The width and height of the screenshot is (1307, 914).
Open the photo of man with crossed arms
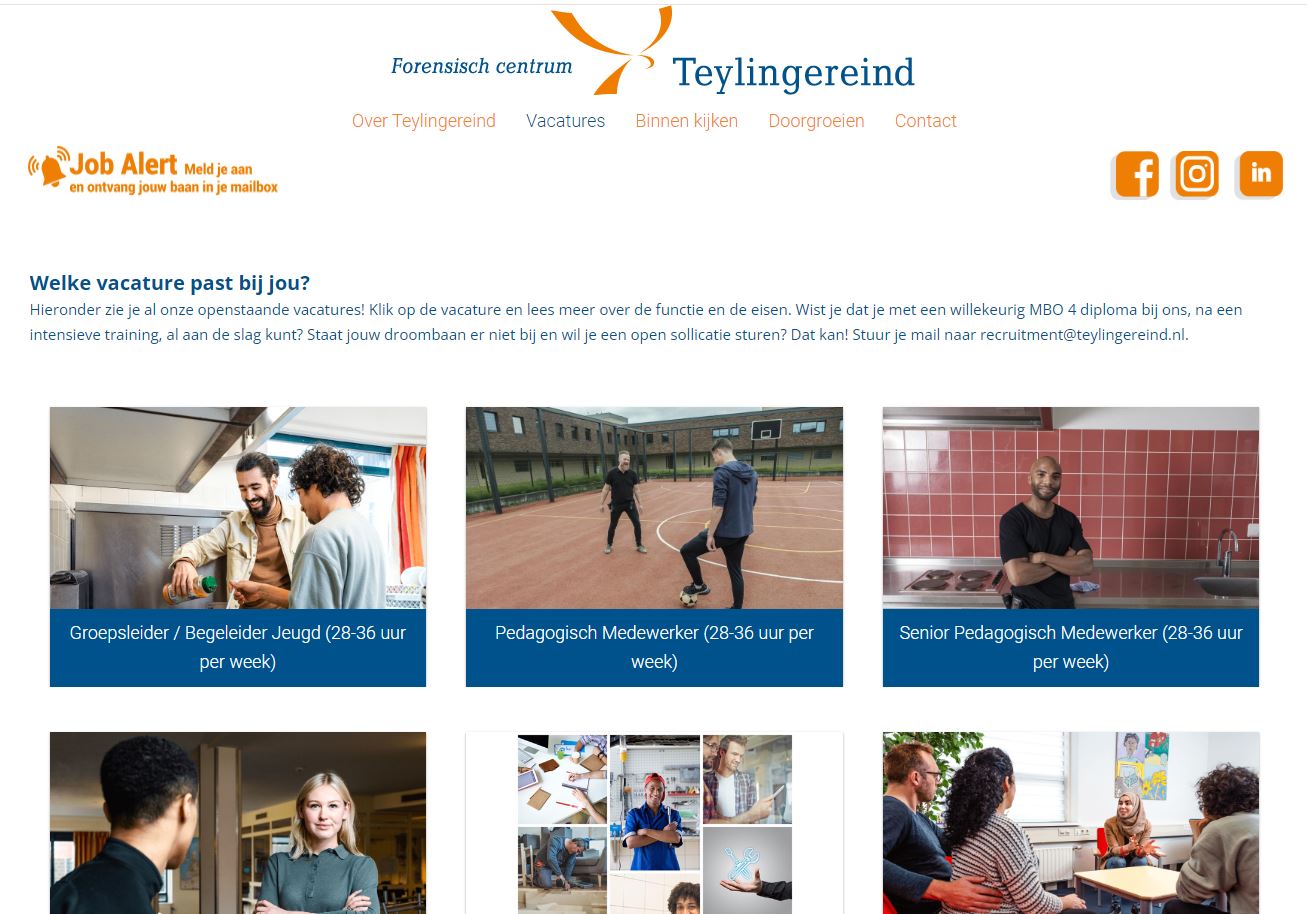point(1071,508)
